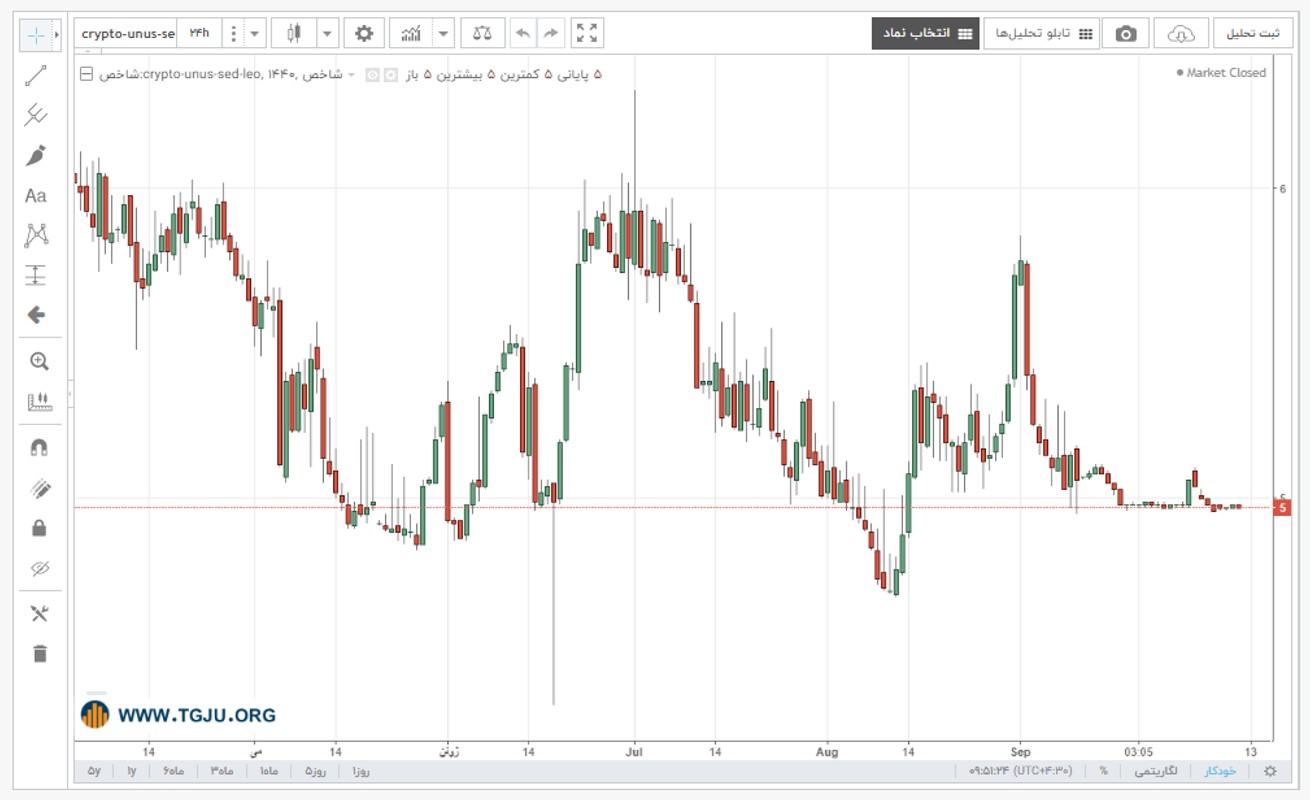Hide all drawings with the eye icon
The width and height of the screenshot is (1310, 800).
pyautogui.click(x=39, y=568)
